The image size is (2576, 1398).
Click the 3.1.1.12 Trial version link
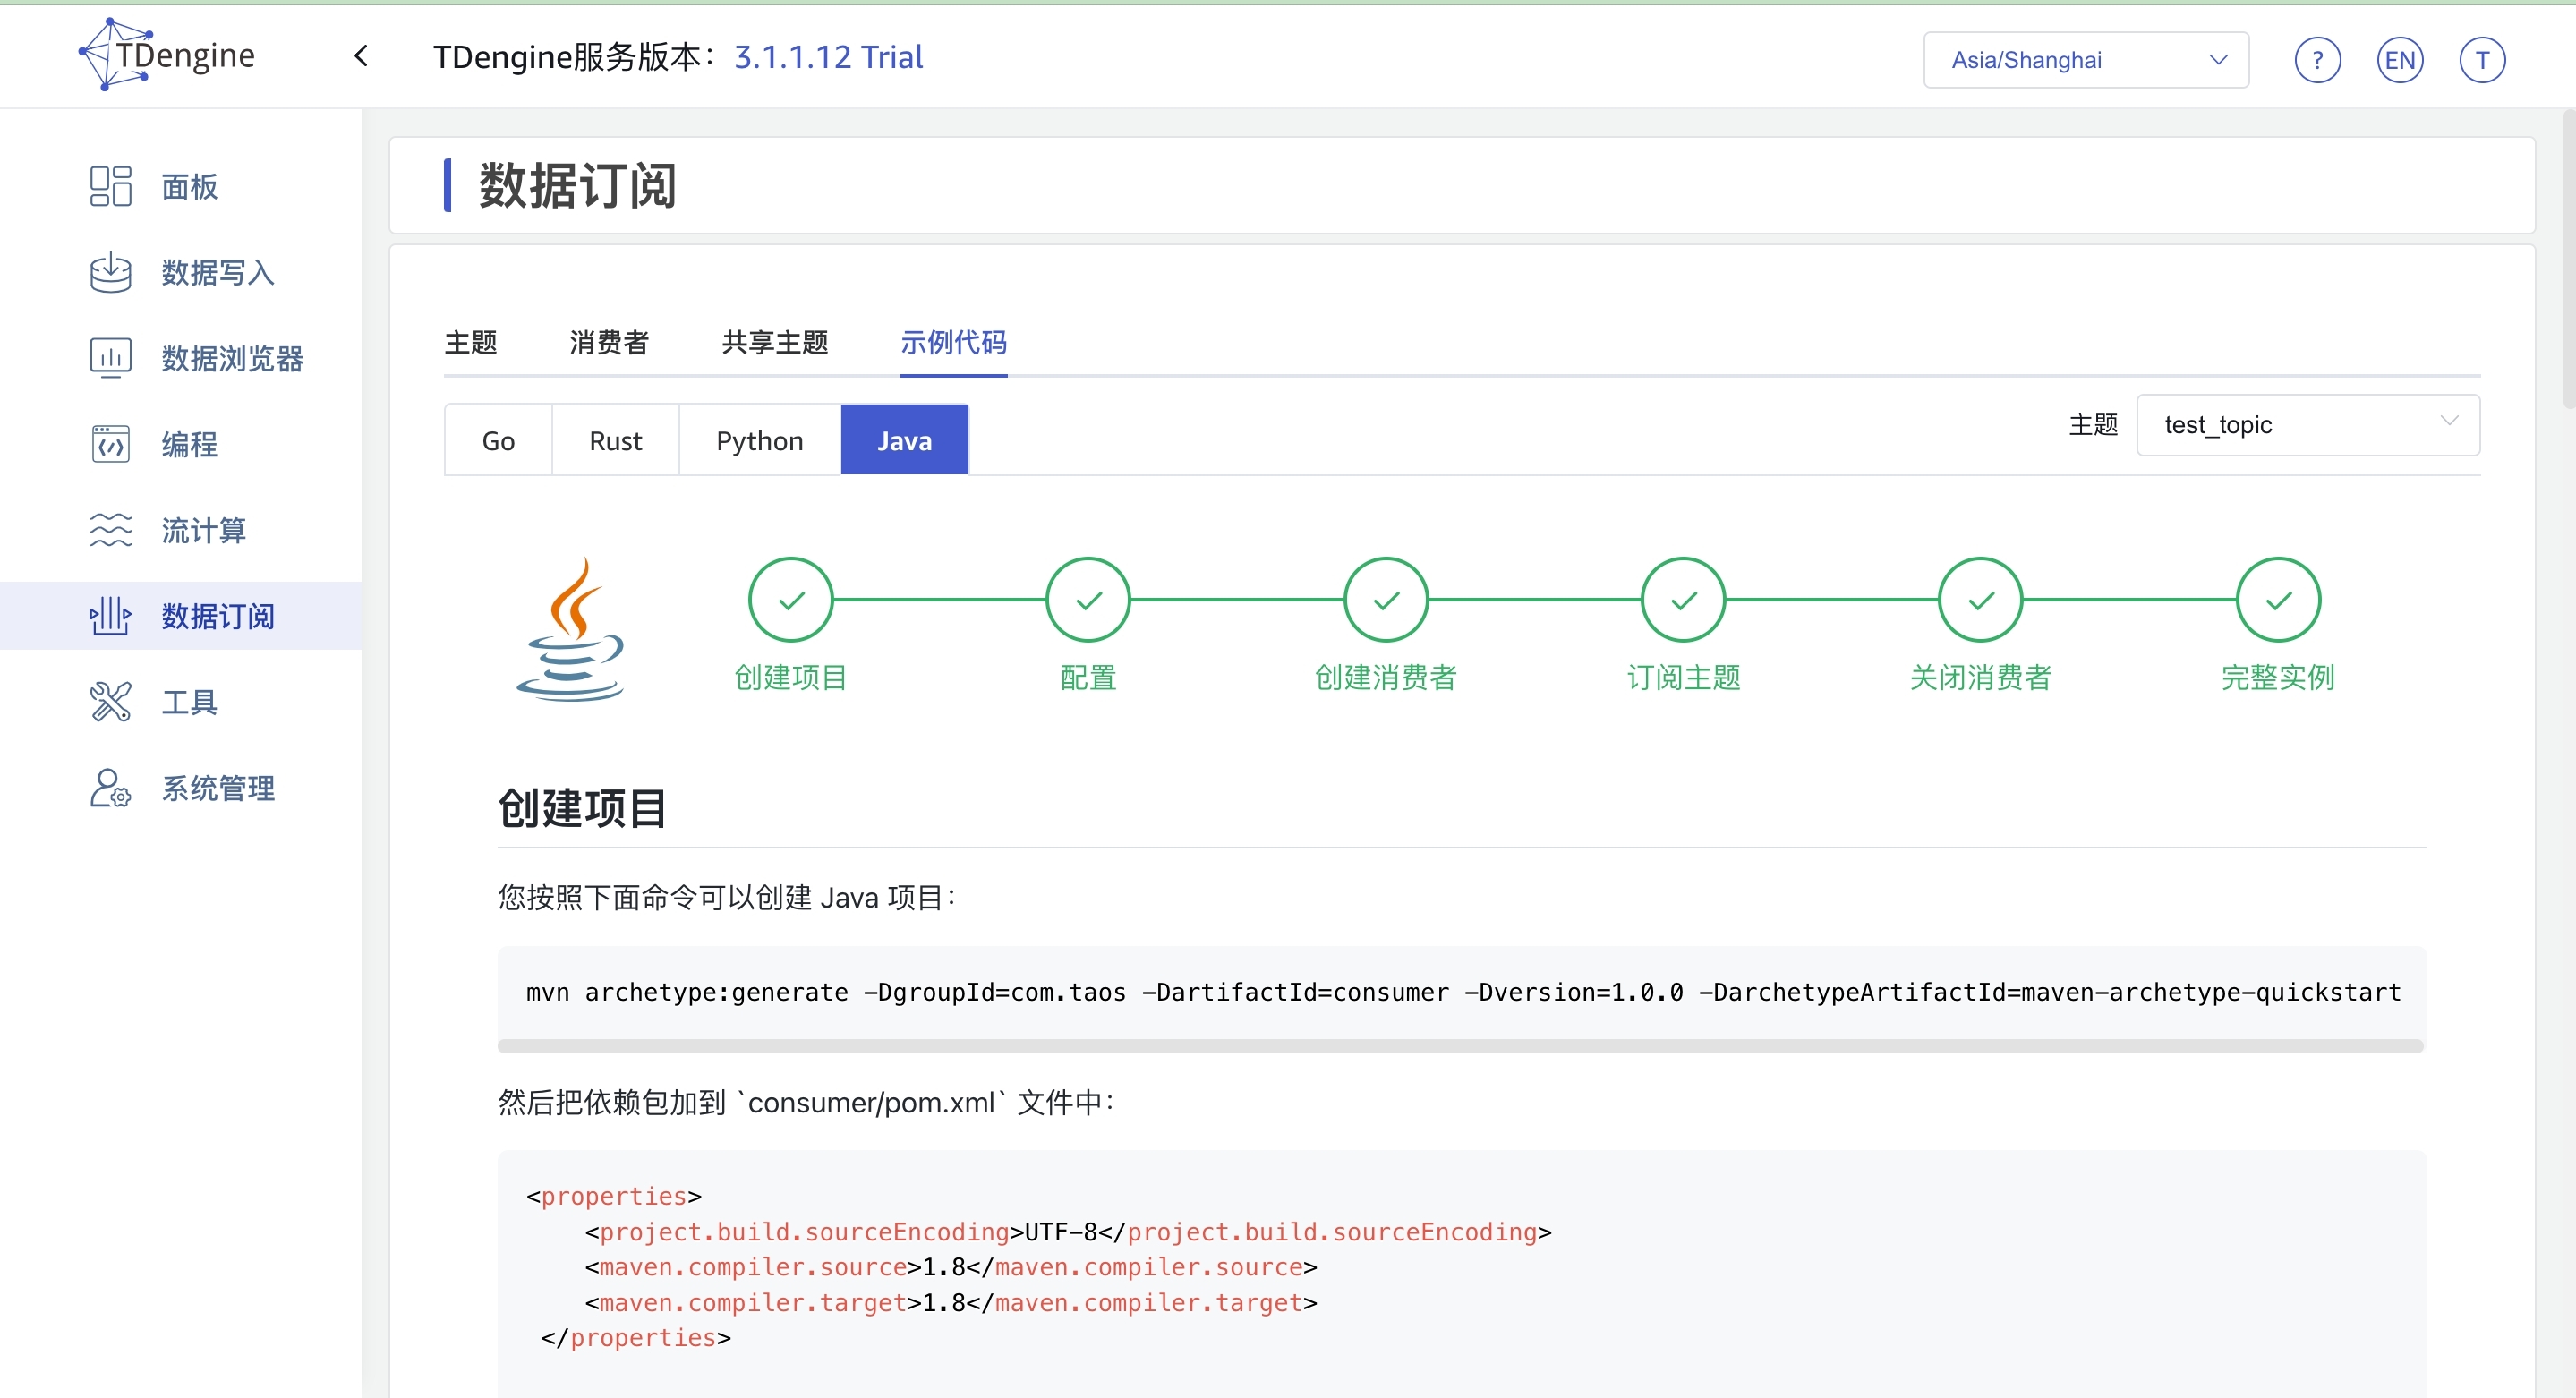tap(828, 57)
